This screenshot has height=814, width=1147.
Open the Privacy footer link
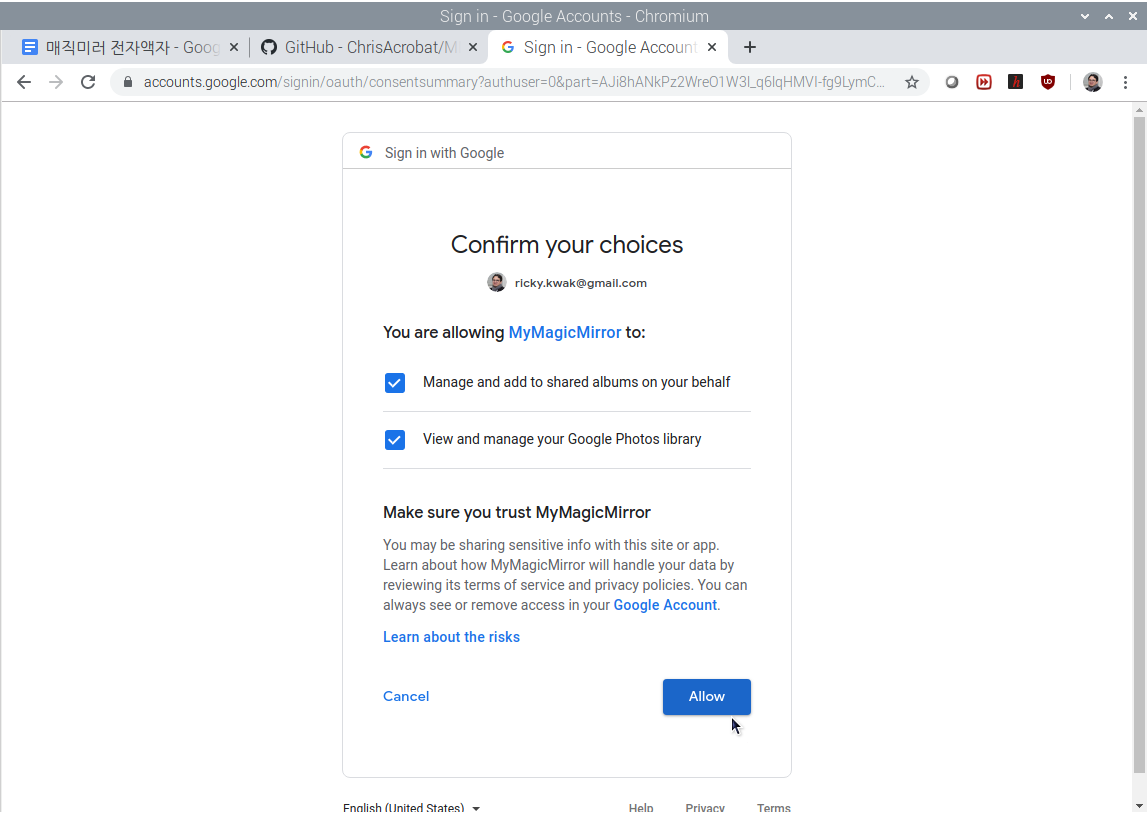pyautogui.click(x=705, y=807)
